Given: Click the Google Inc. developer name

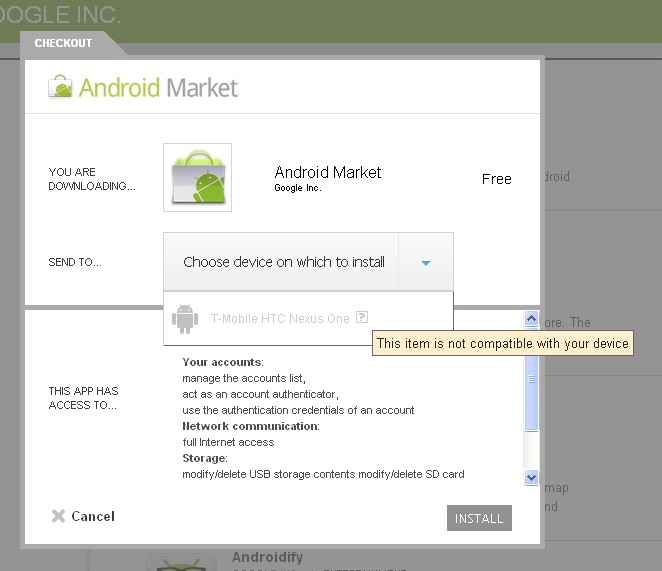Looking at the screenshot, I should 298,188.
